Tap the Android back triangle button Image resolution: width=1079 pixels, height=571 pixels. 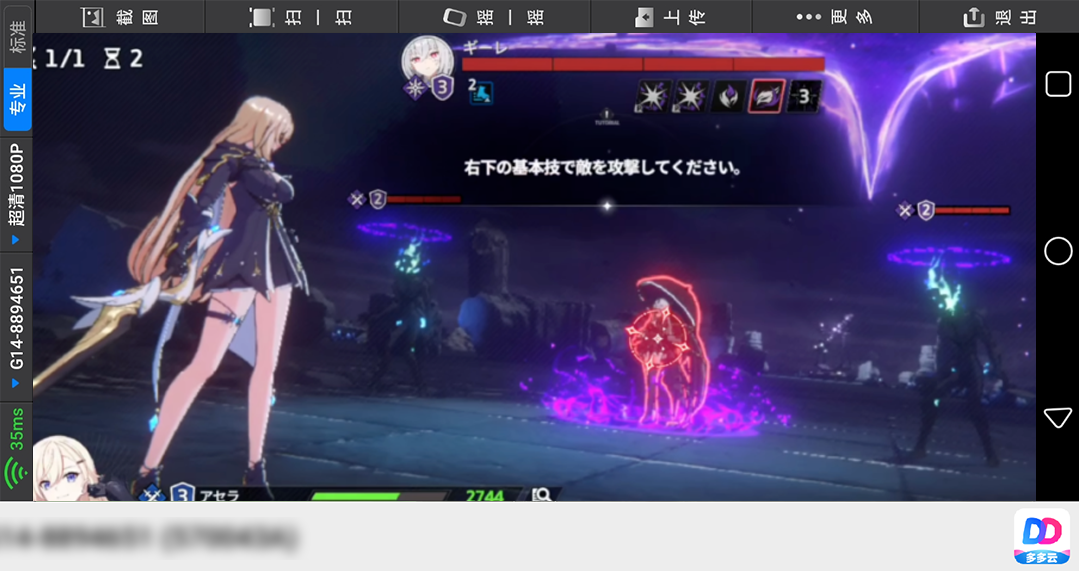[1058, 417]
